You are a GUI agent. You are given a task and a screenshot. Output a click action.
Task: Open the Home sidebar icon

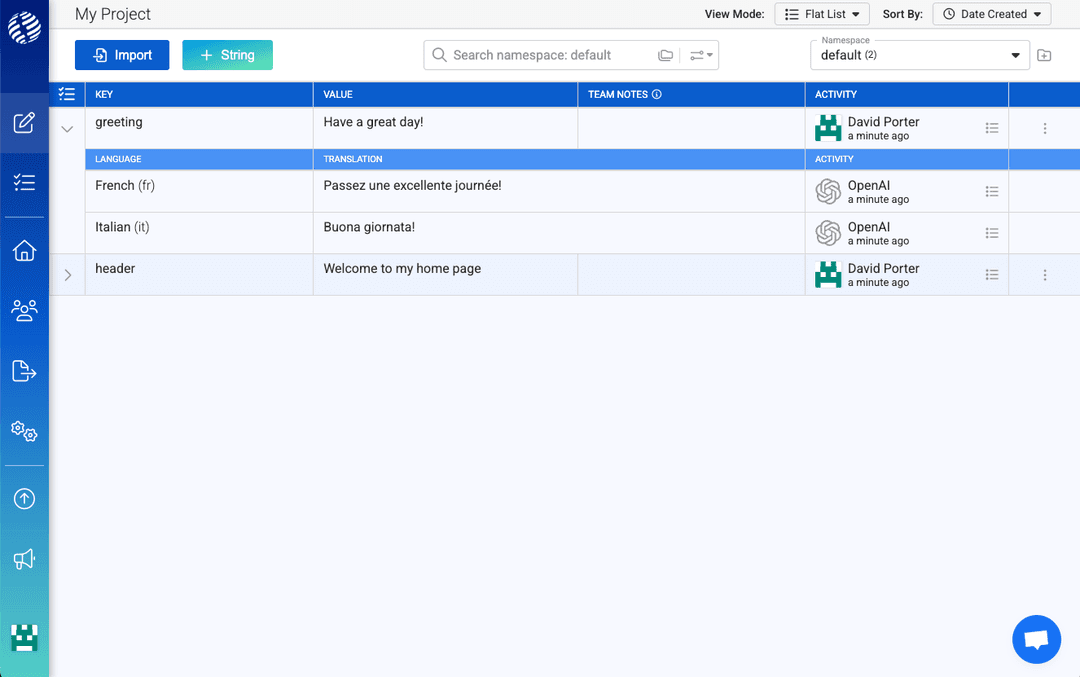(24, 251)
